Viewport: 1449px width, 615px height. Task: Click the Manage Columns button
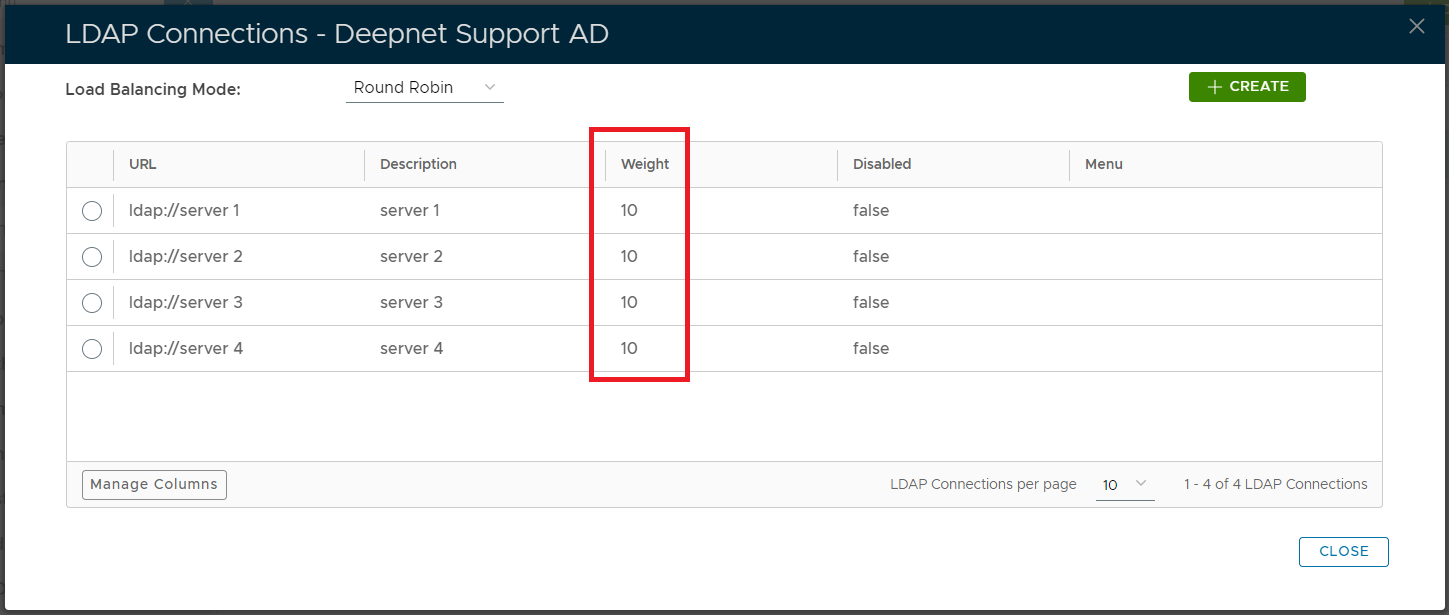click(x=154, y=485)
